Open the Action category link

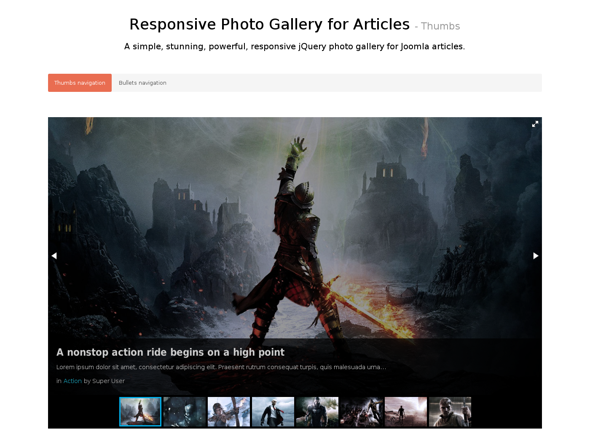pos(72,381)
